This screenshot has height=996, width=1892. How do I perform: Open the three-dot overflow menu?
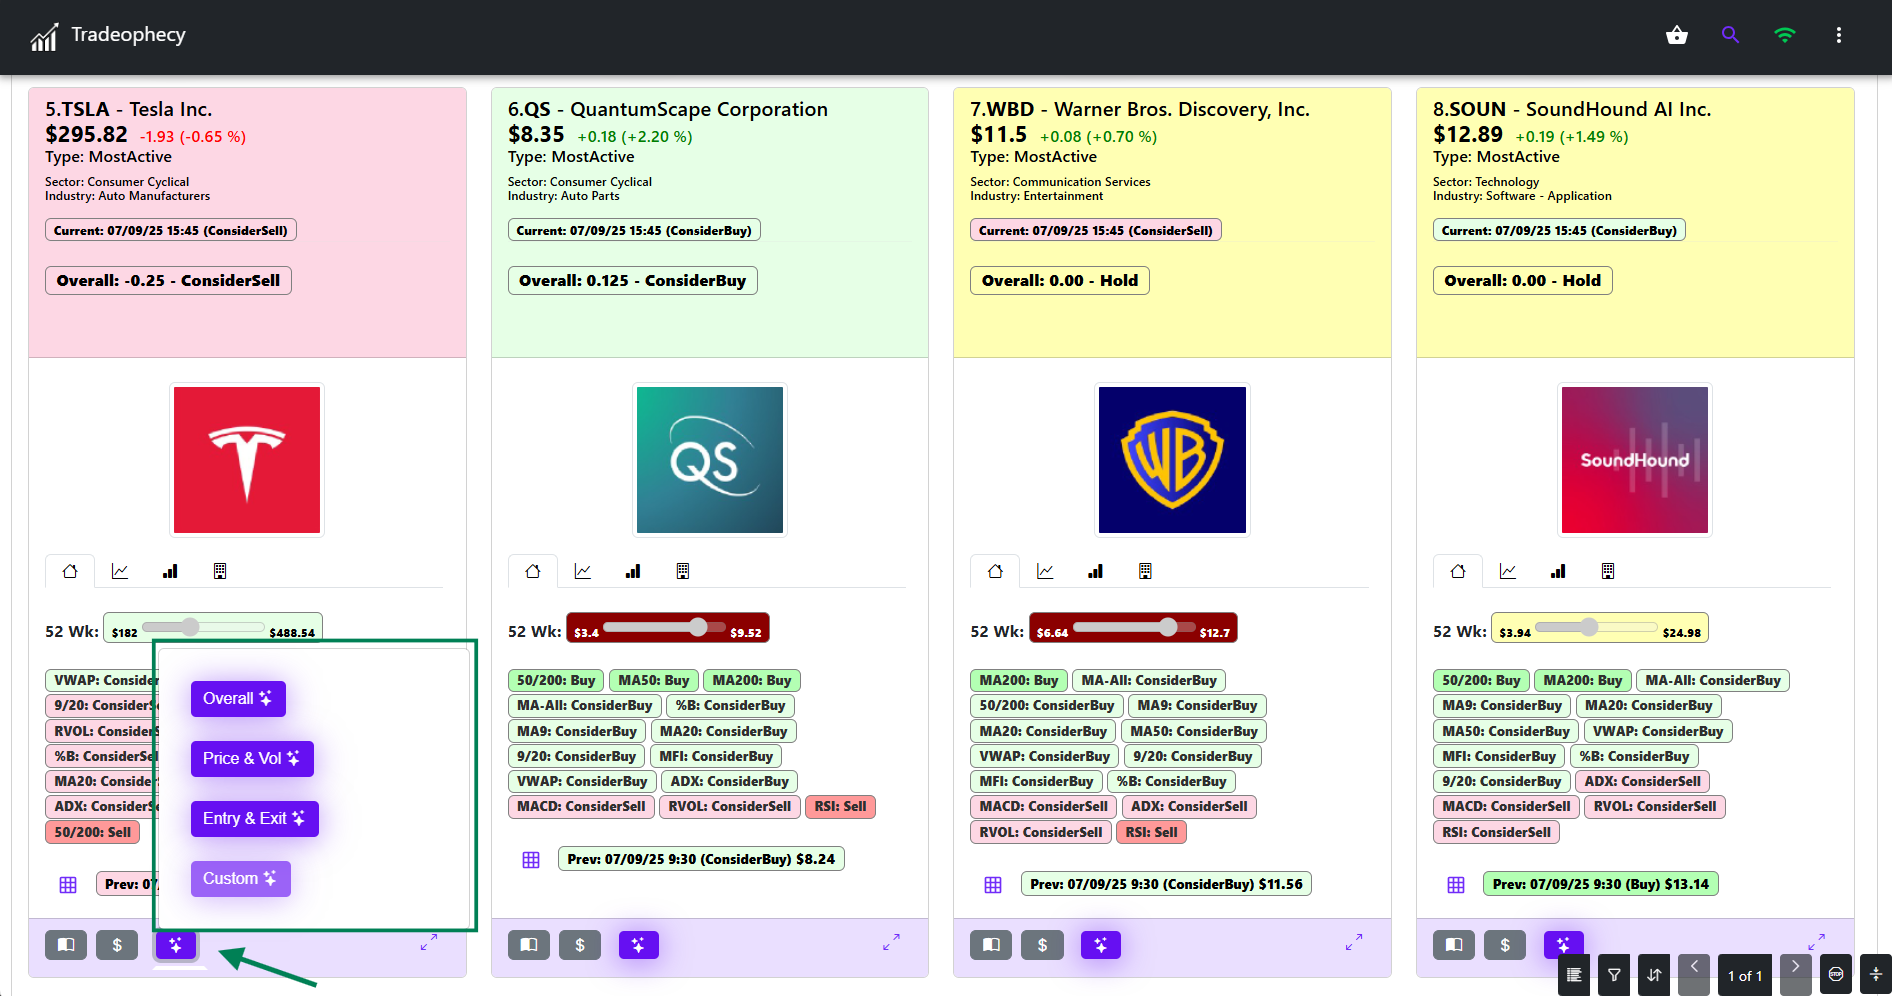[1838, 35]
